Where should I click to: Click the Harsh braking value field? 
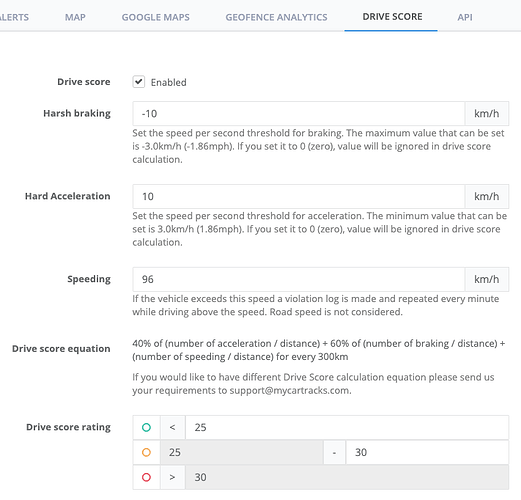pos(299,114)
